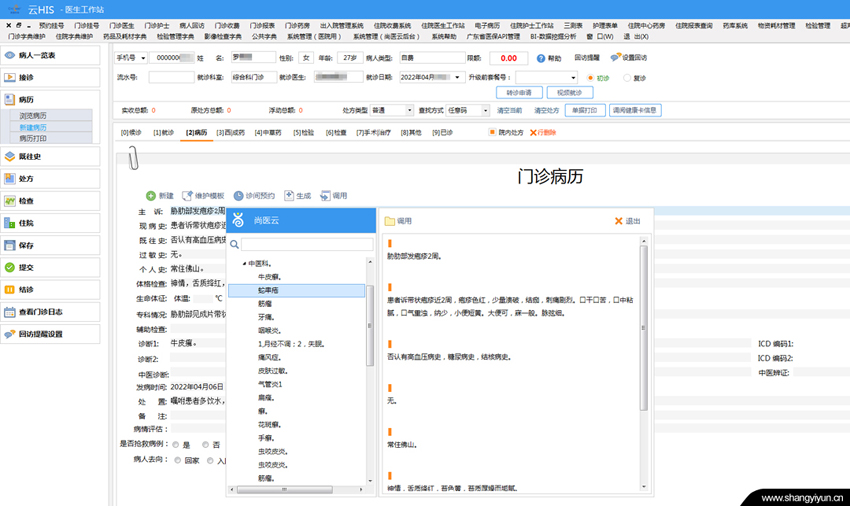850x506 pixels.
Task: Open the 查找方式 任意码 dropdown
Action: [485, 111]
